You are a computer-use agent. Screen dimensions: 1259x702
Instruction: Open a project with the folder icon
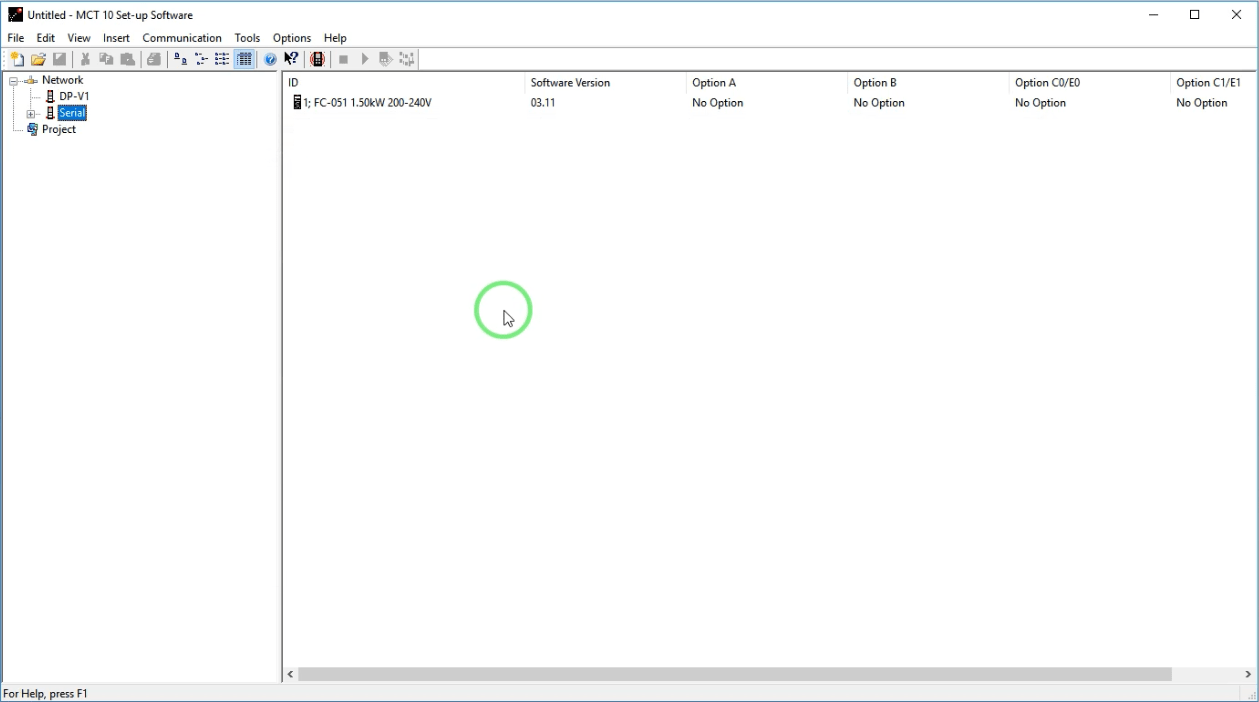click(x=38, y=59)
